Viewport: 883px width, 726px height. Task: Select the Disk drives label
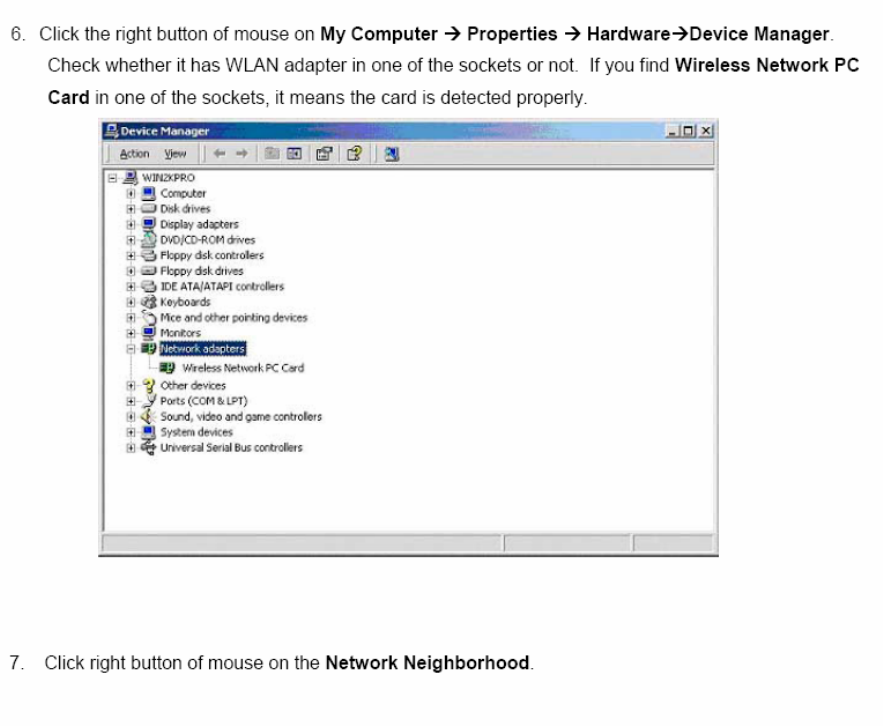coord(185,209)
